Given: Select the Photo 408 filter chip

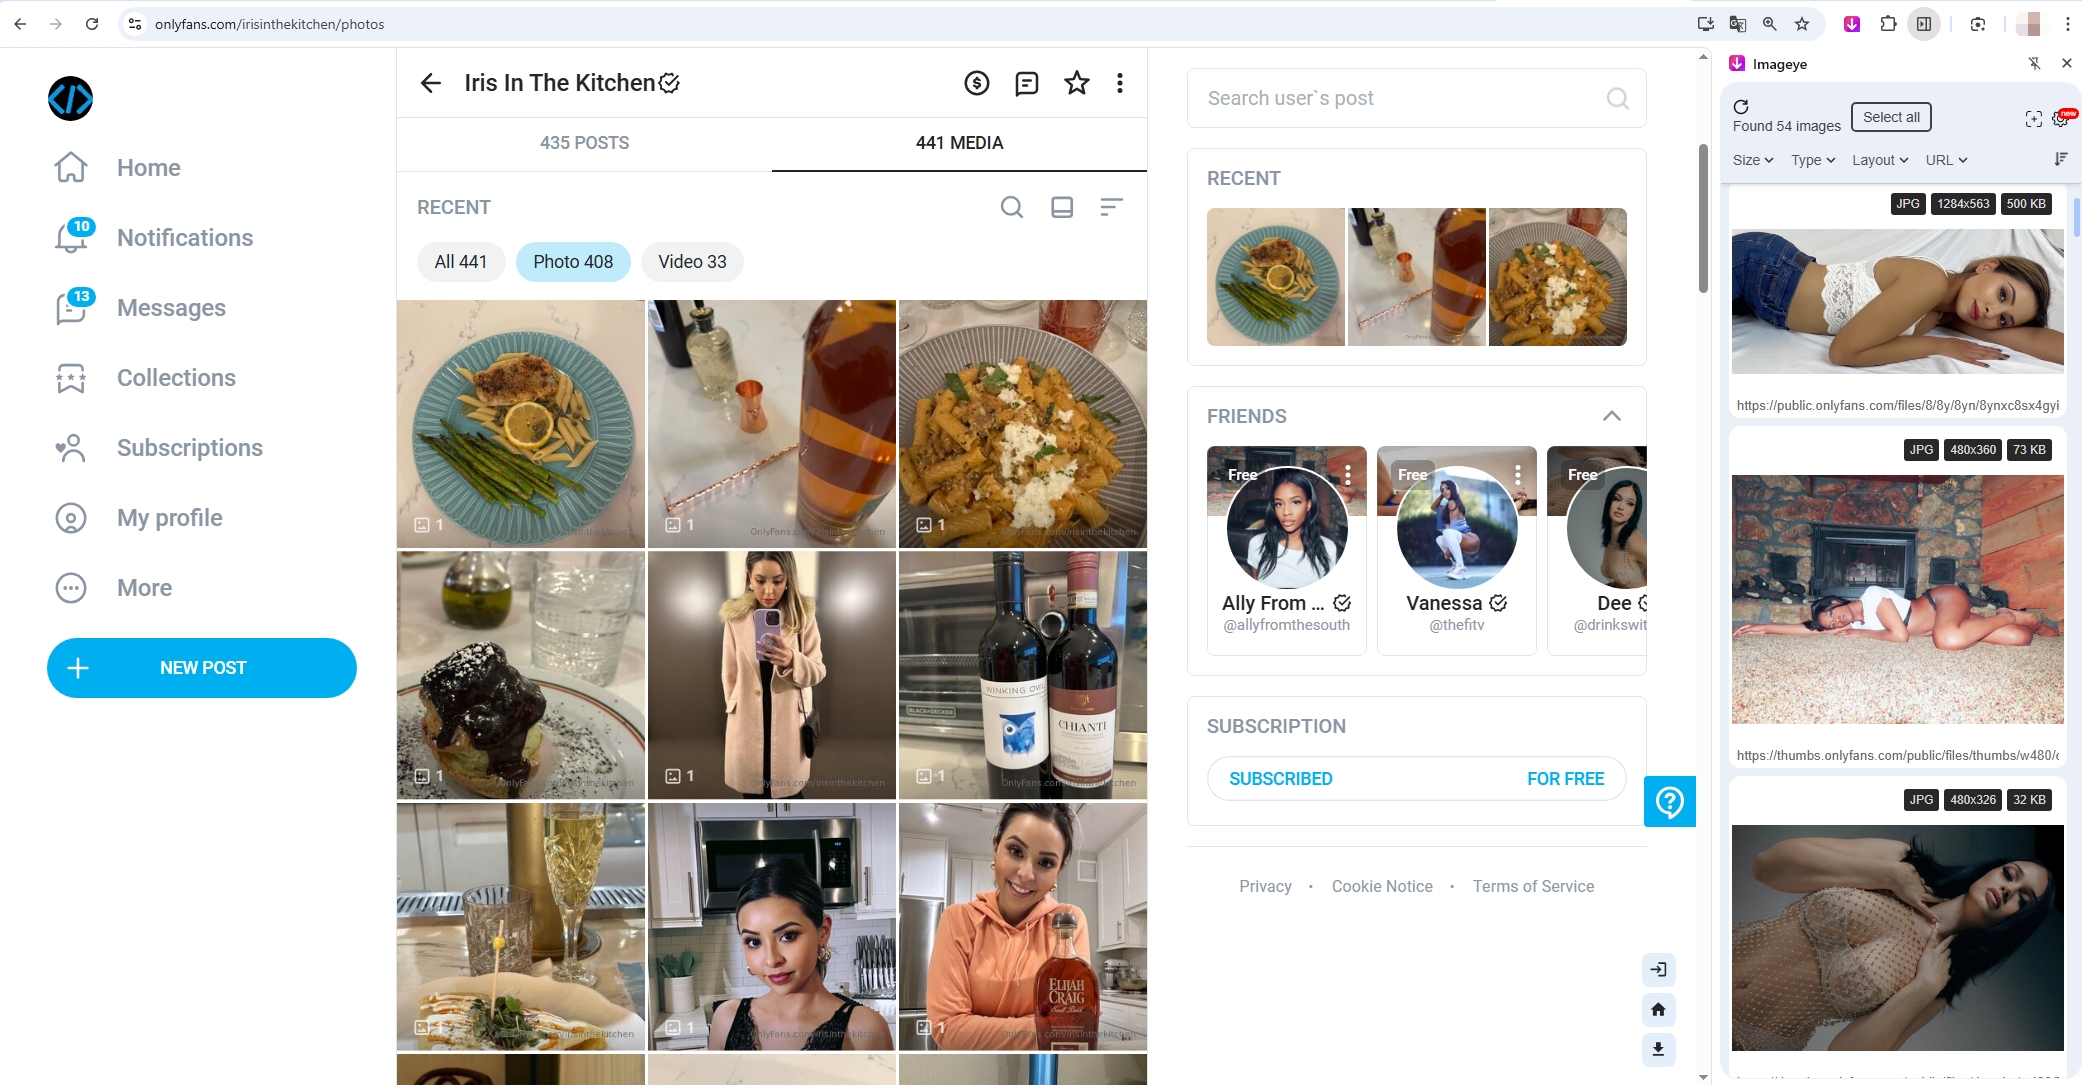Looking at the screenshot, I should coord(573,262).
